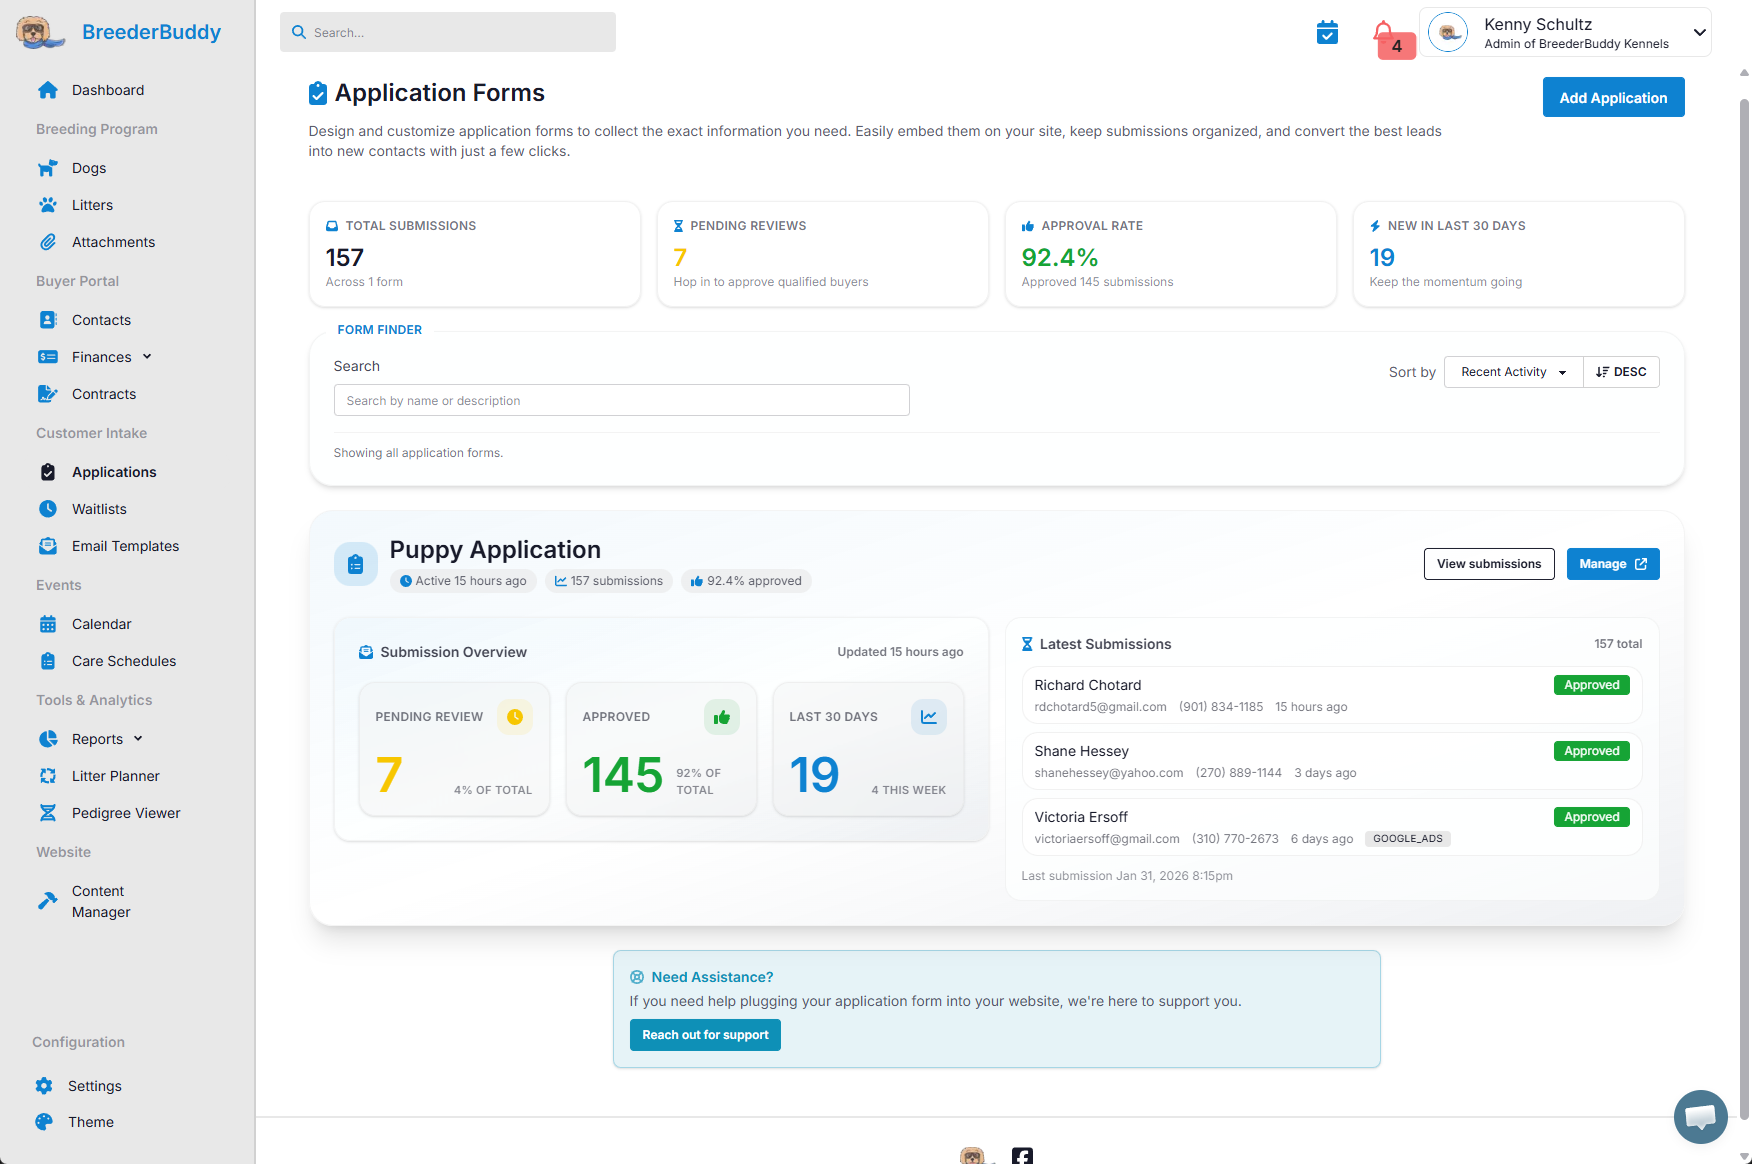Click Reach out for support

tap(705, 1035)
